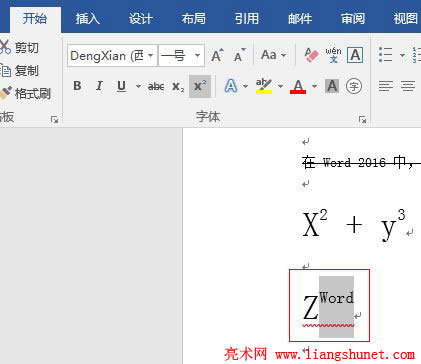Click the strikethrough line 在 Word 2016 中
Image resolution: width=421 pixels, height=364 pixels.
(x=361, y=163)
